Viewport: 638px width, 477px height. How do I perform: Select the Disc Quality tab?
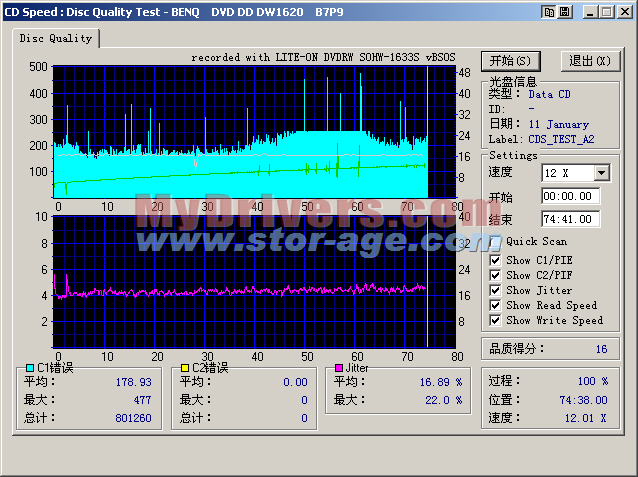coord(56,38)
